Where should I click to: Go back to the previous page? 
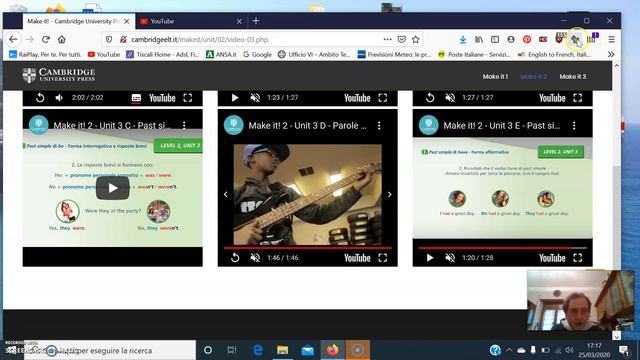[13, 40]
